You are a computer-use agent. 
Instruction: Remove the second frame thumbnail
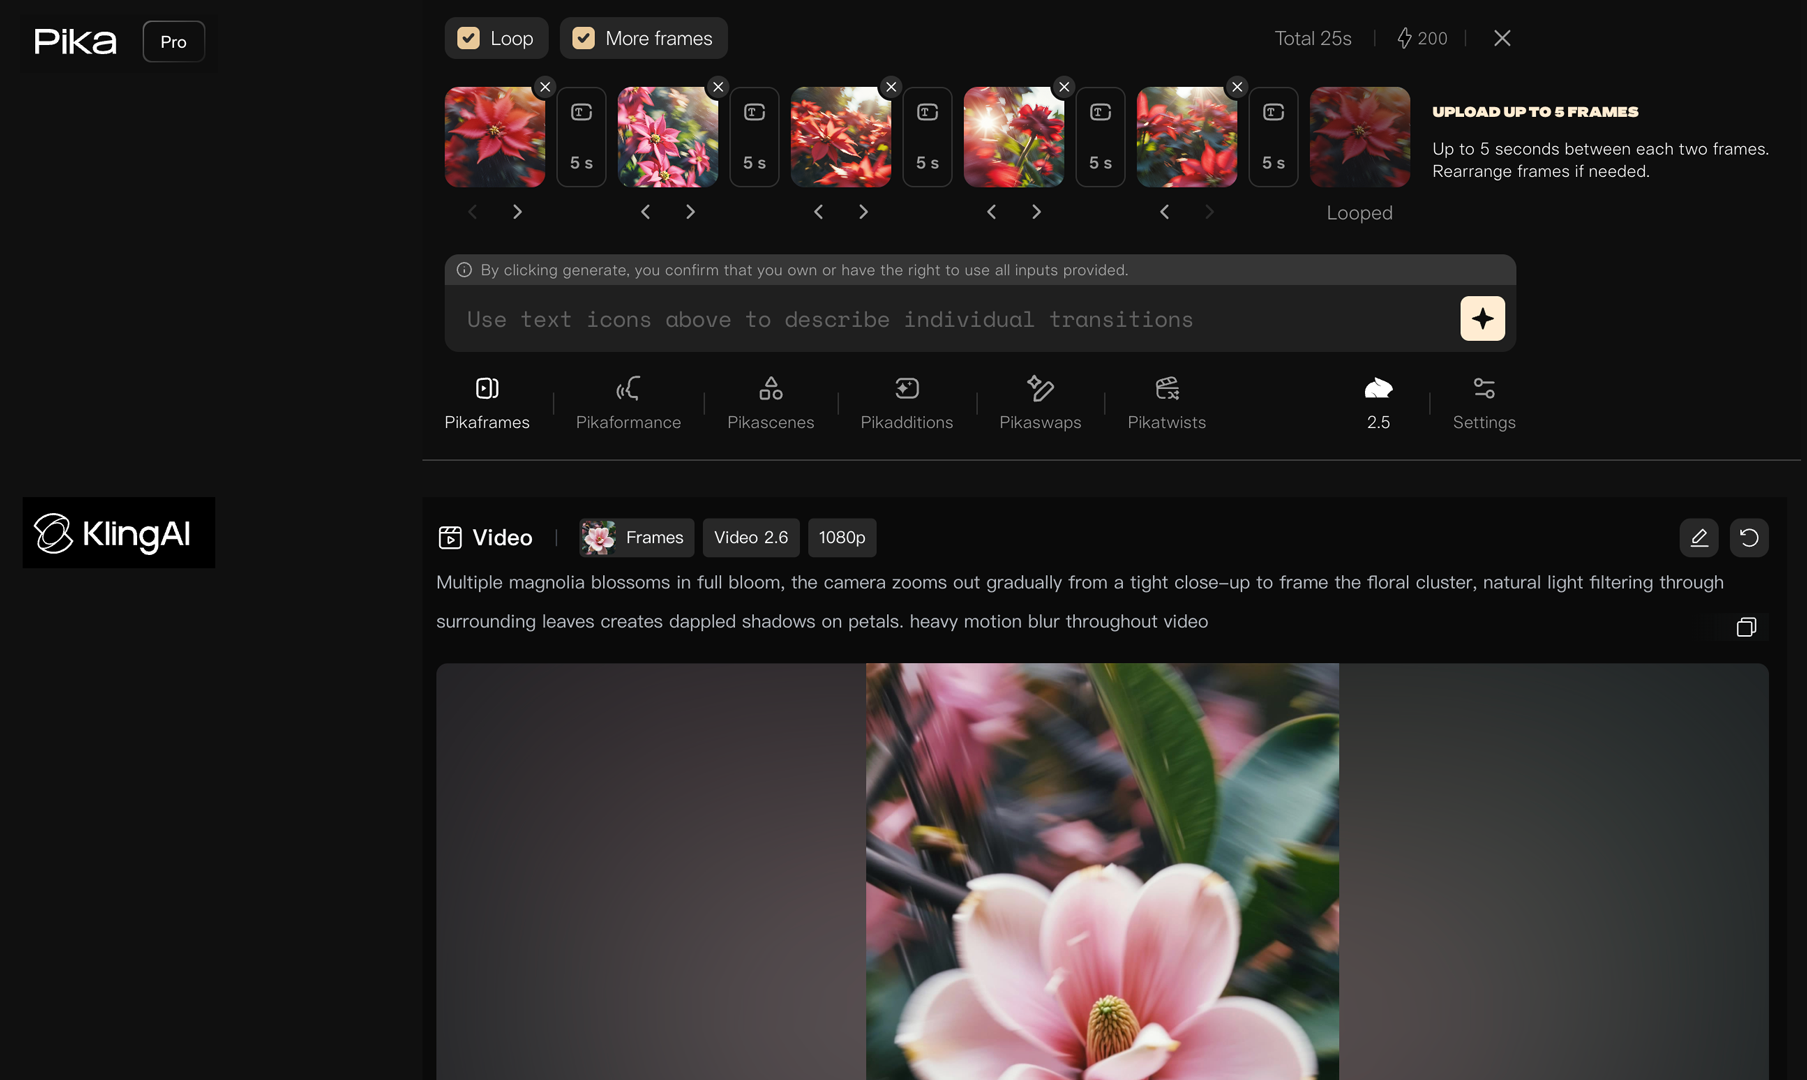718,87
